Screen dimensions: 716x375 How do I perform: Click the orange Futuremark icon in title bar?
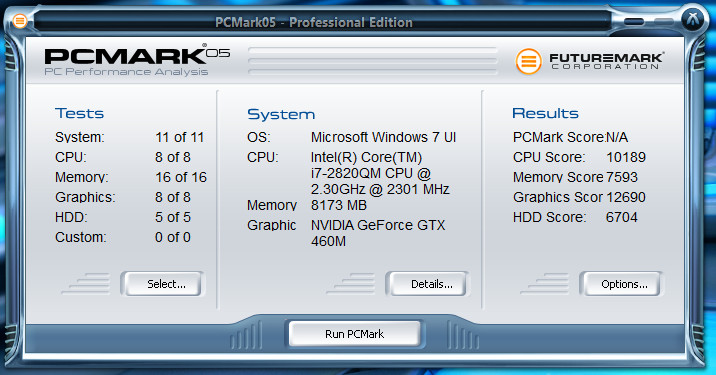[20, 21]
